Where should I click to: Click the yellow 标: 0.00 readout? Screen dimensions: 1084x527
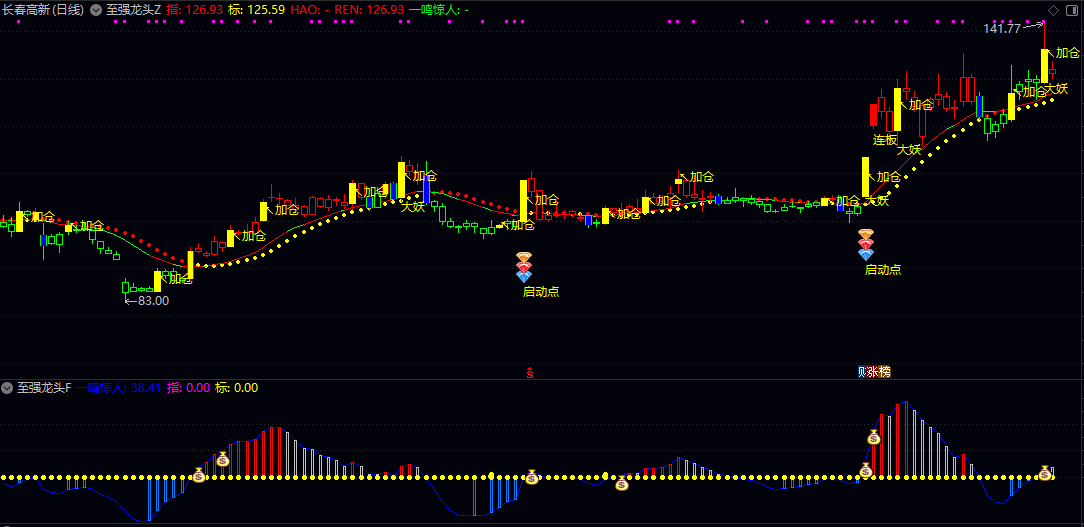click(x=236, y=387)
